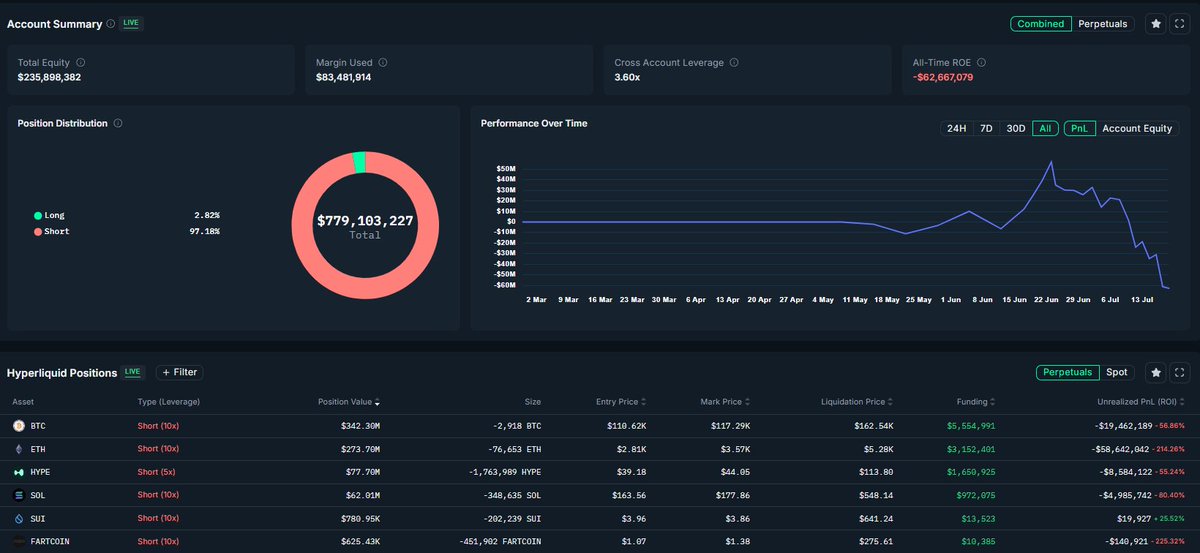Select the All performance timeframe

(x=1045, y=128)
